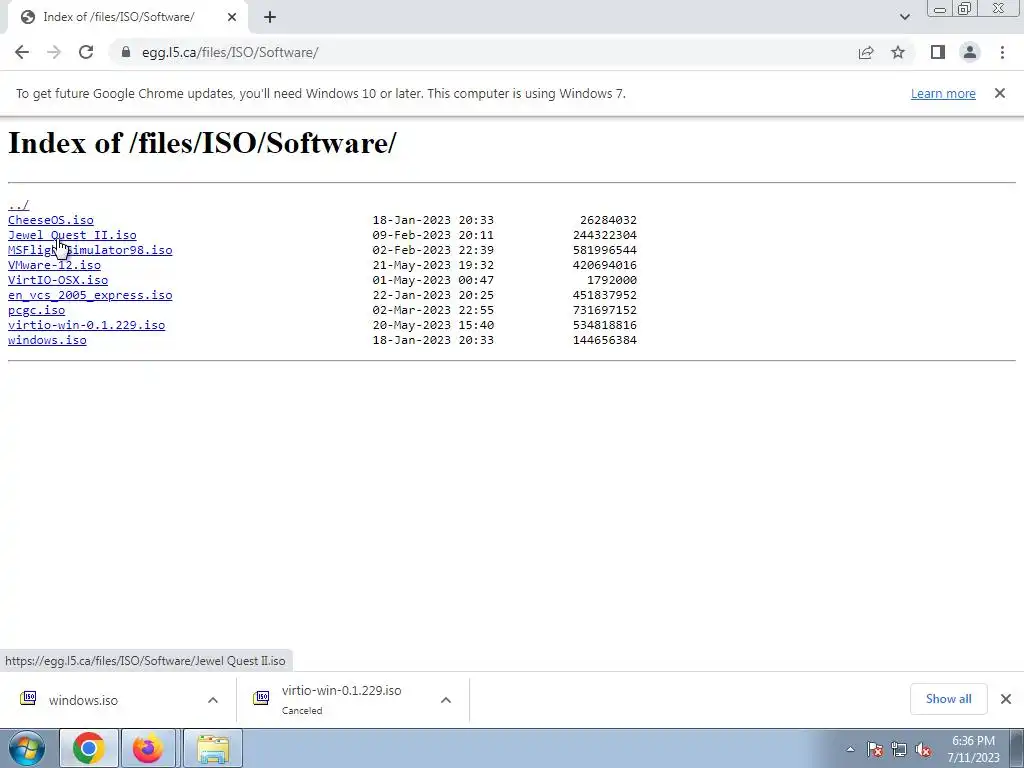Click the windows.iso file icon in downloads bar

click(x=28, y=699)
